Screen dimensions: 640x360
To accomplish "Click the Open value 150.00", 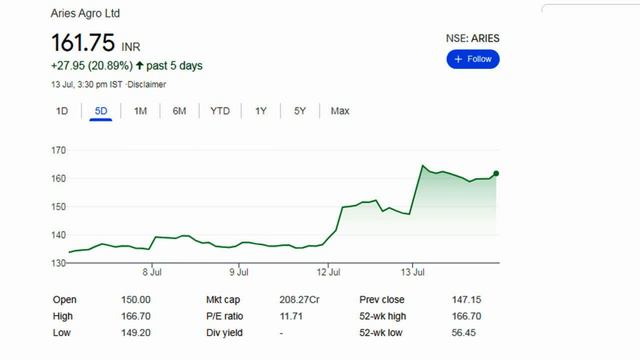I will click(136, 300).
